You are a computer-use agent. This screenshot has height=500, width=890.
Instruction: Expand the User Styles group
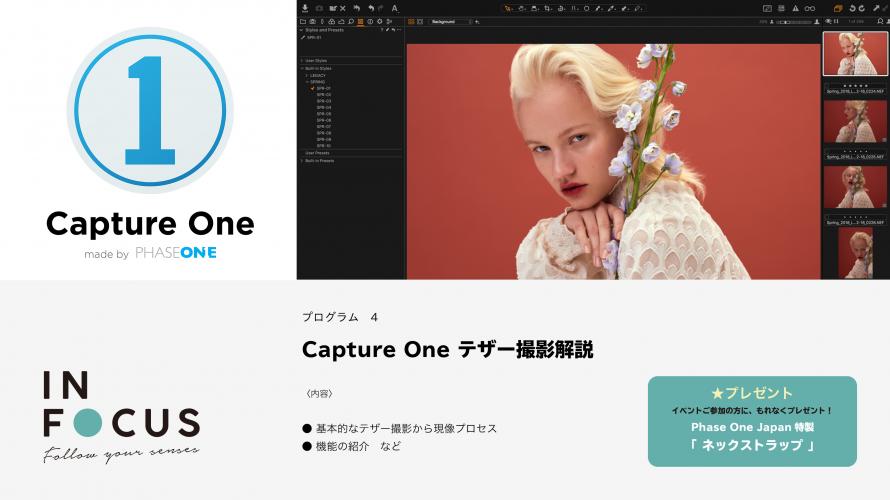tap(301, 61)
